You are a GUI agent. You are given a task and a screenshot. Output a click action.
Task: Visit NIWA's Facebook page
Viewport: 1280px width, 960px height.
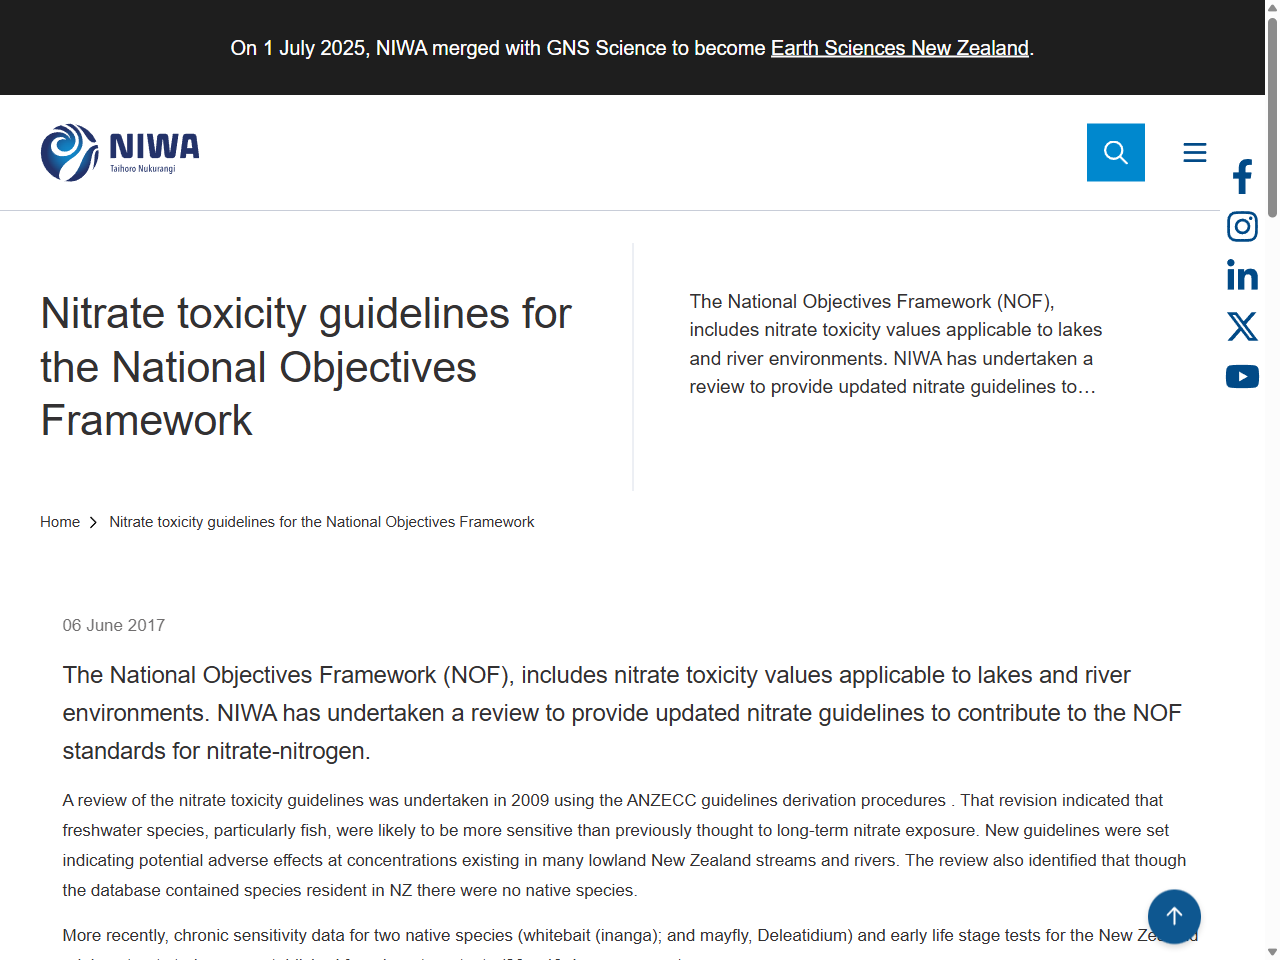click(1242, 176)
